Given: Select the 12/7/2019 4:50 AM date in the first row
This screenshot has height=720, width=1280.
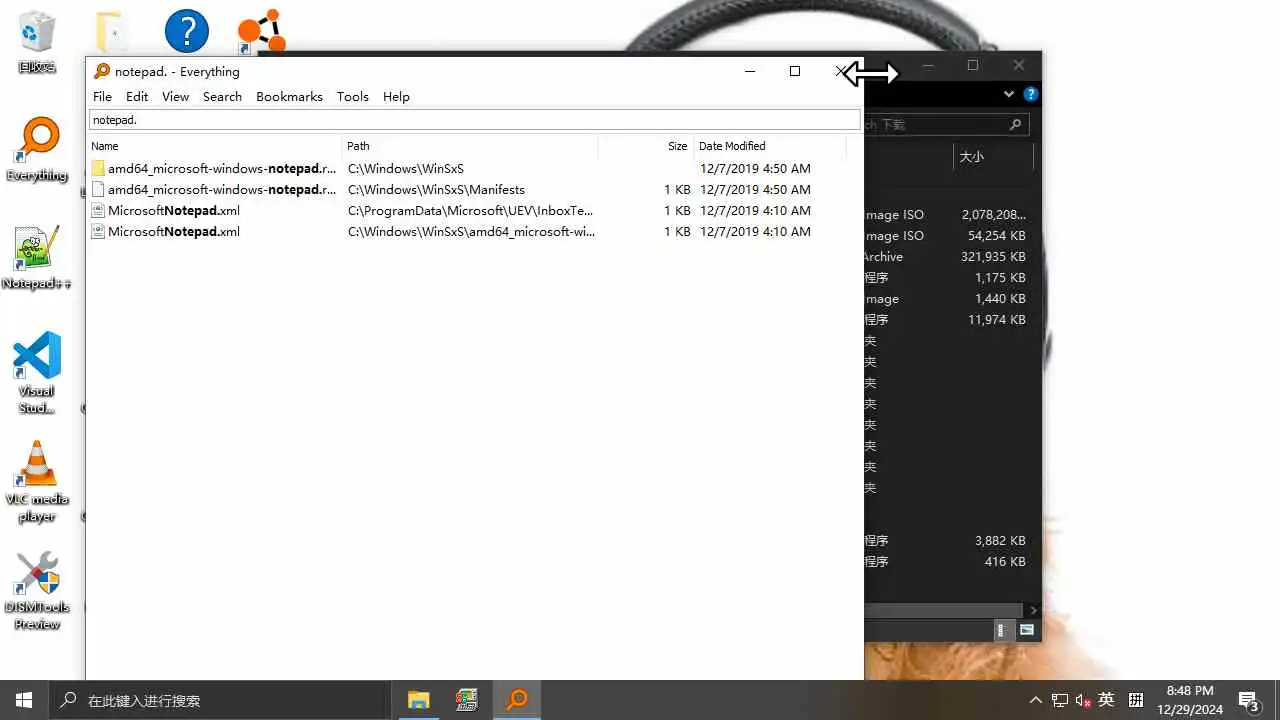Looking at the screenshot, I should pyautogui.click(x=755, y=168).
